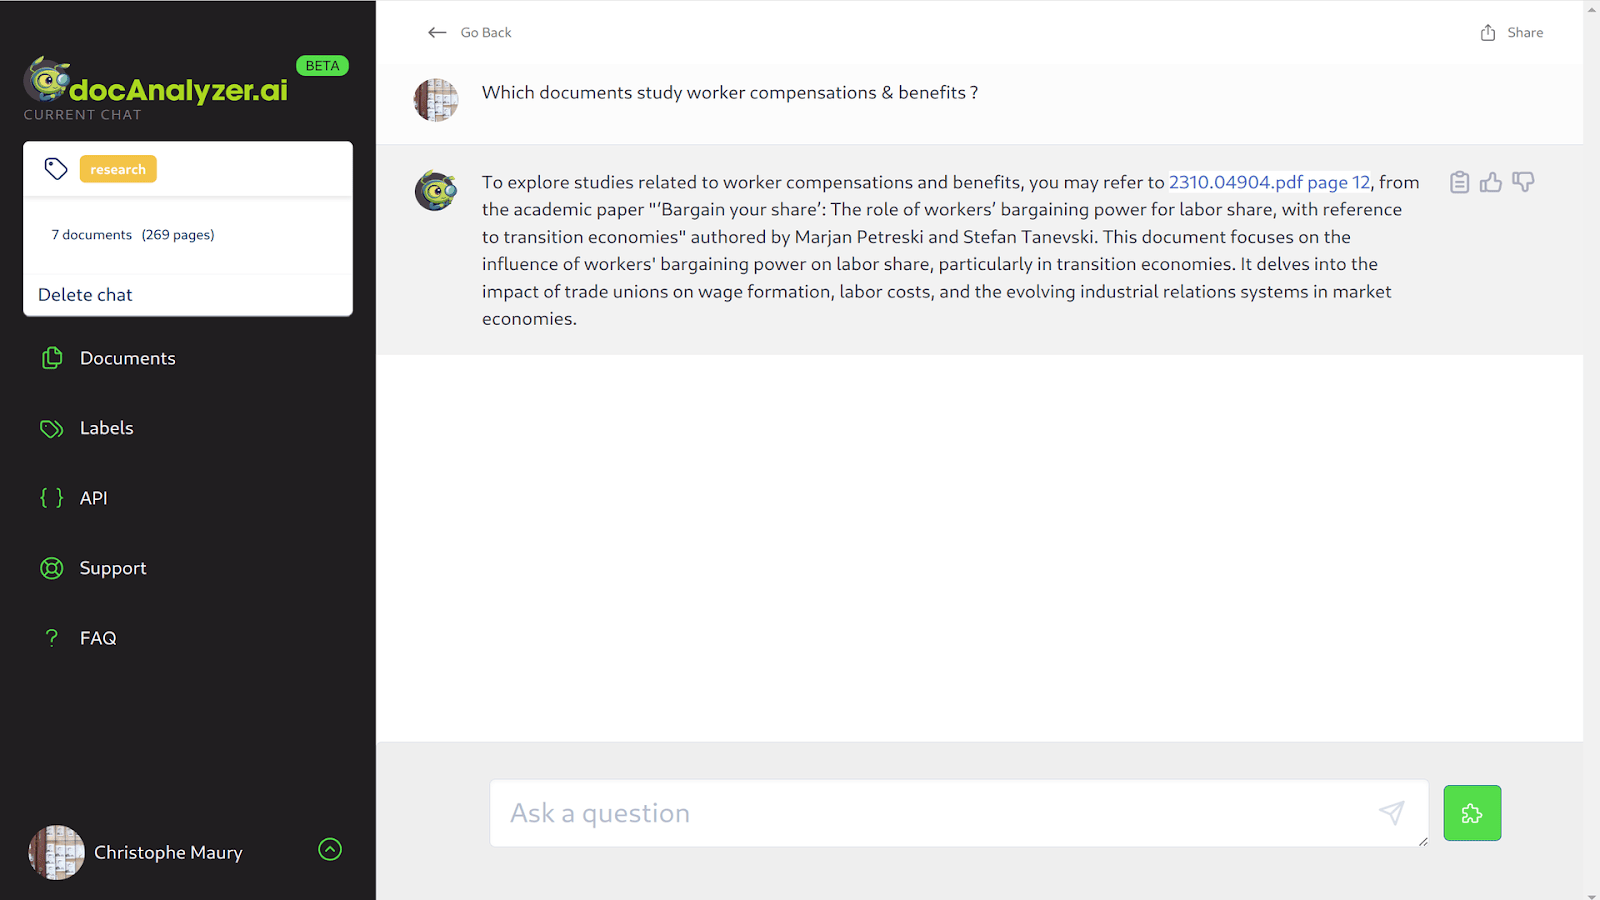Click the copy response clipboard icon
This screenshot has height=900, width=1600.
[x=1459, y=182]
